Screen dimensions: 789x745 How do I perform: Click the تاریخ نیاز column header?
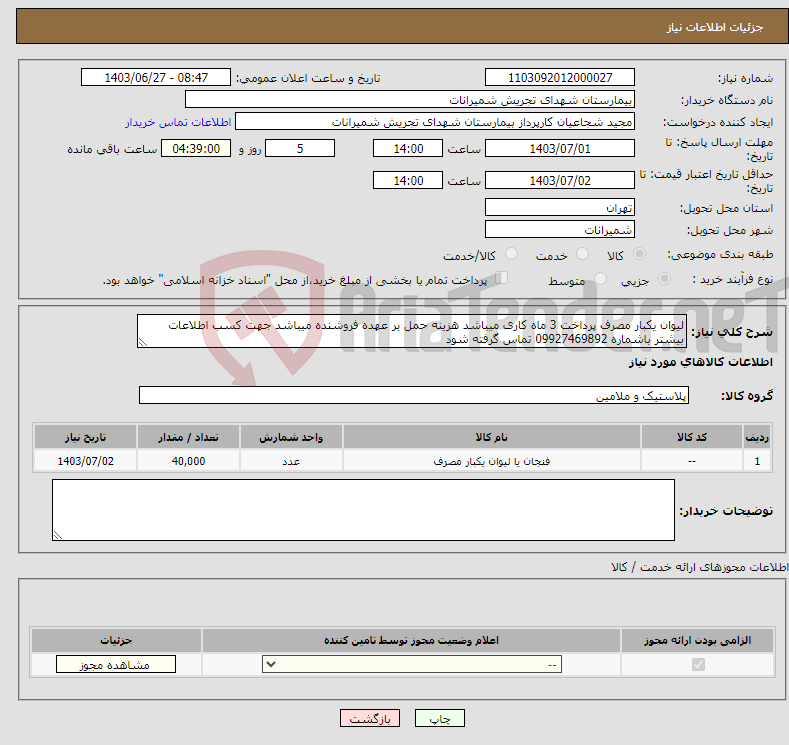(86, 437)
